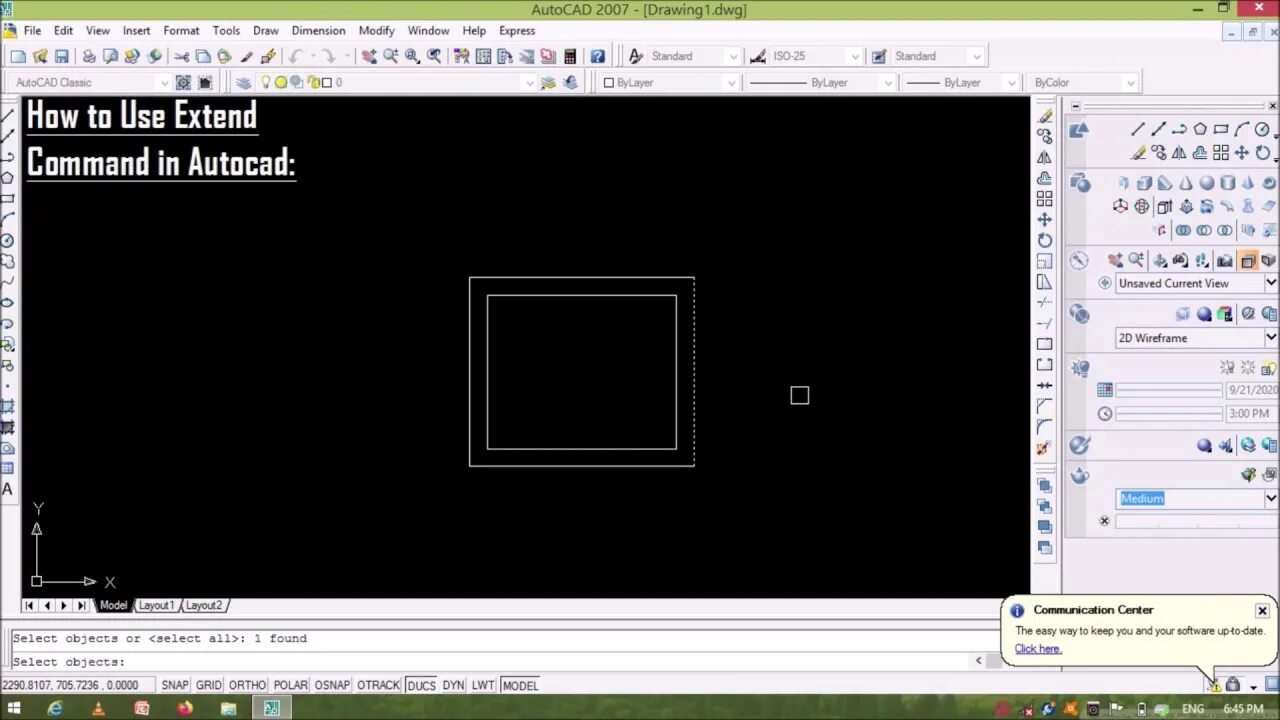Select the Trim tool in Modify toolbar
The height and width of the screenshot is (720, 1280).
pyautogui.click(x=1044, y=302)
